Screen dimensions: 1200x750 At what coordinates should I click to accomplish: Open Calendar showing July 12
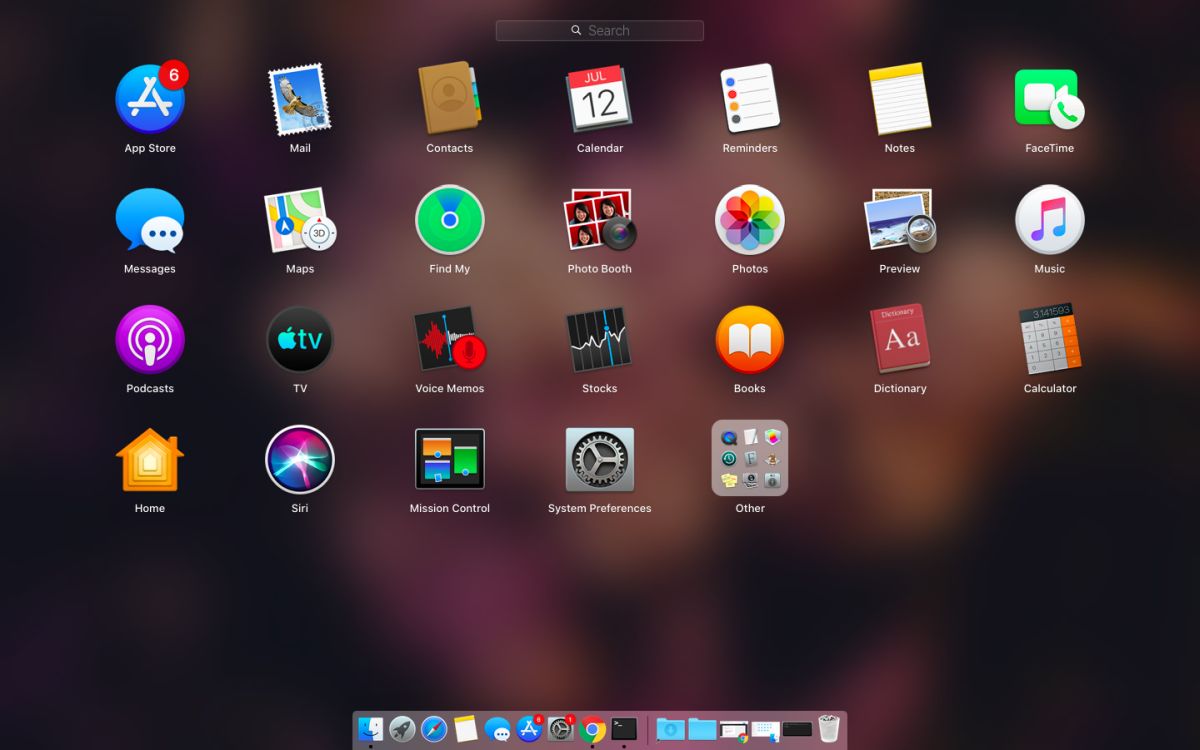point(600,97)
